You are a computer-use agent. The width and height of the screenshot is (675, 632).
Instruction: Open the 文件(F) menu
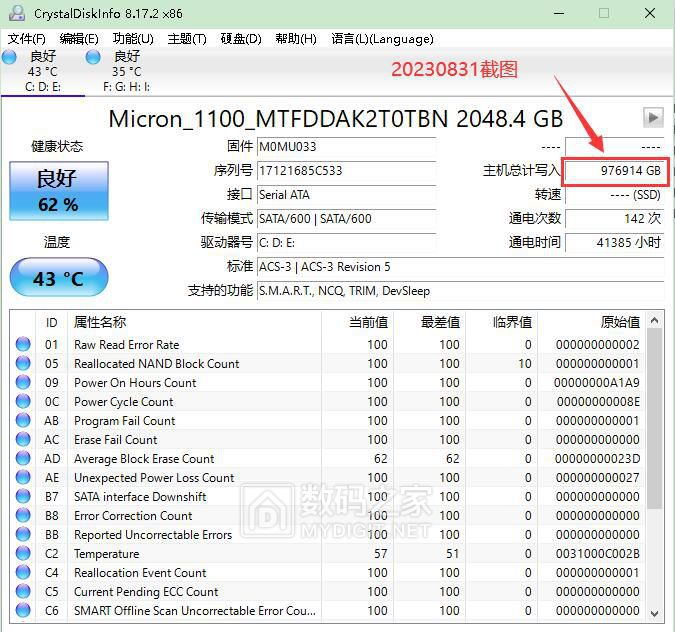(x=27, y=39)
